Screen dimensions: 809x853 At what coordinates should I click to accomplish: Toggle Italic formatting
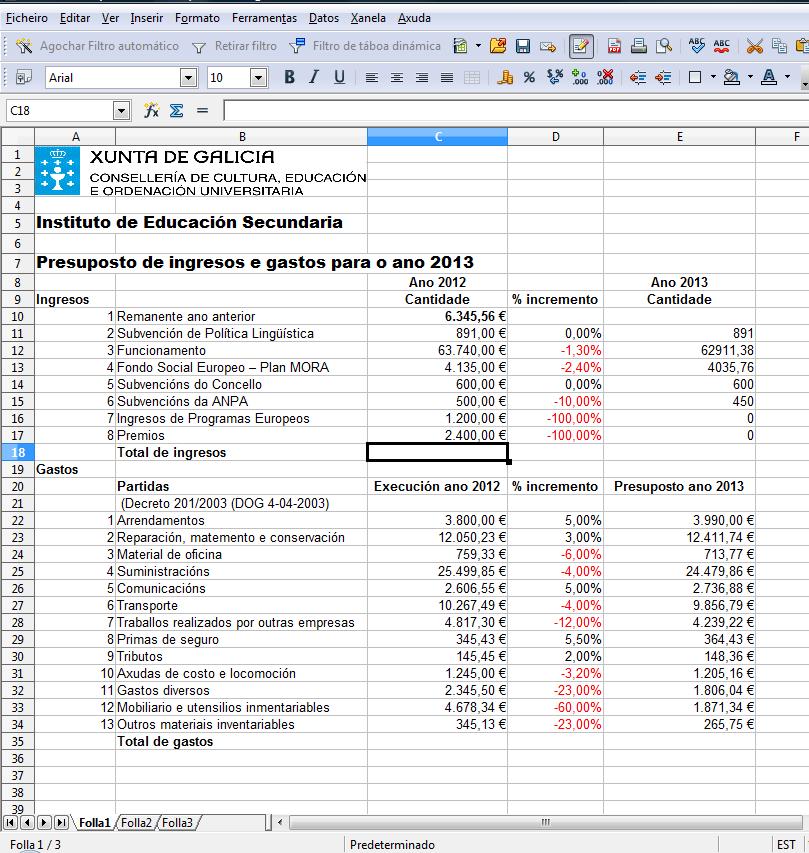pos(314,78)
